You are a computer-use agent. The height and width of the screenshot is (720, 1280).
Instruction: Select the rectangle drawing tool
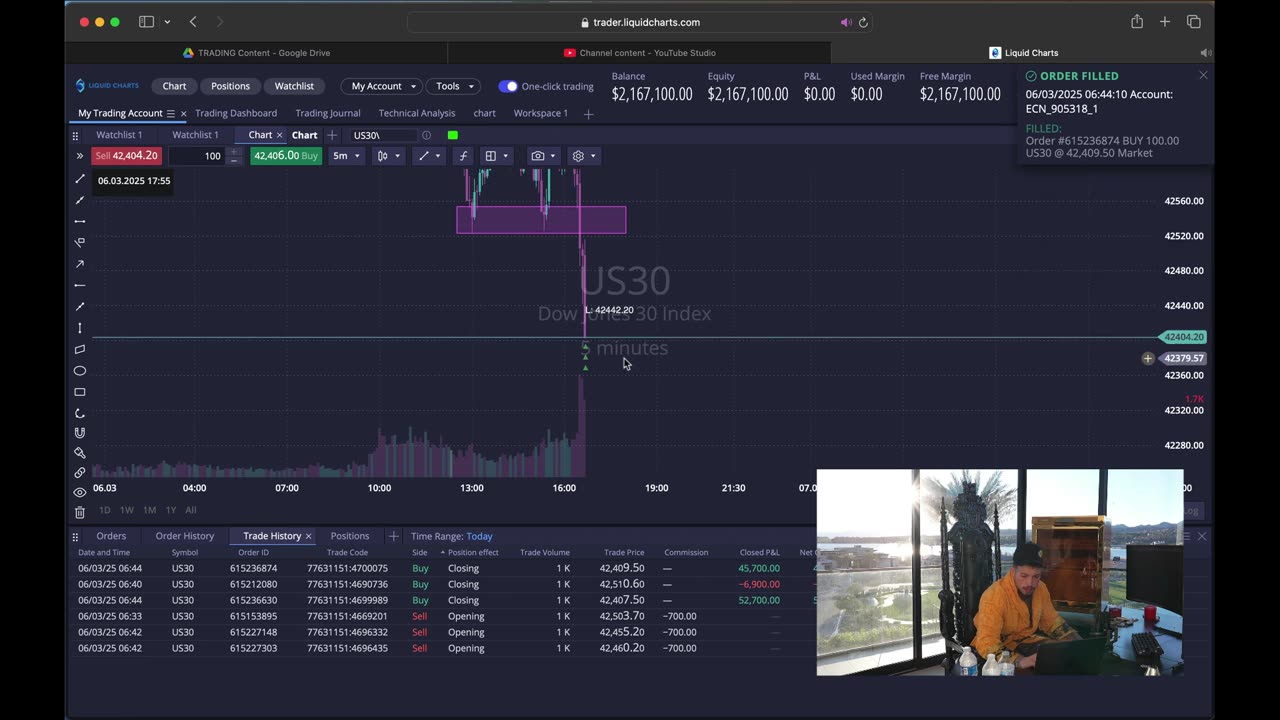80,392
